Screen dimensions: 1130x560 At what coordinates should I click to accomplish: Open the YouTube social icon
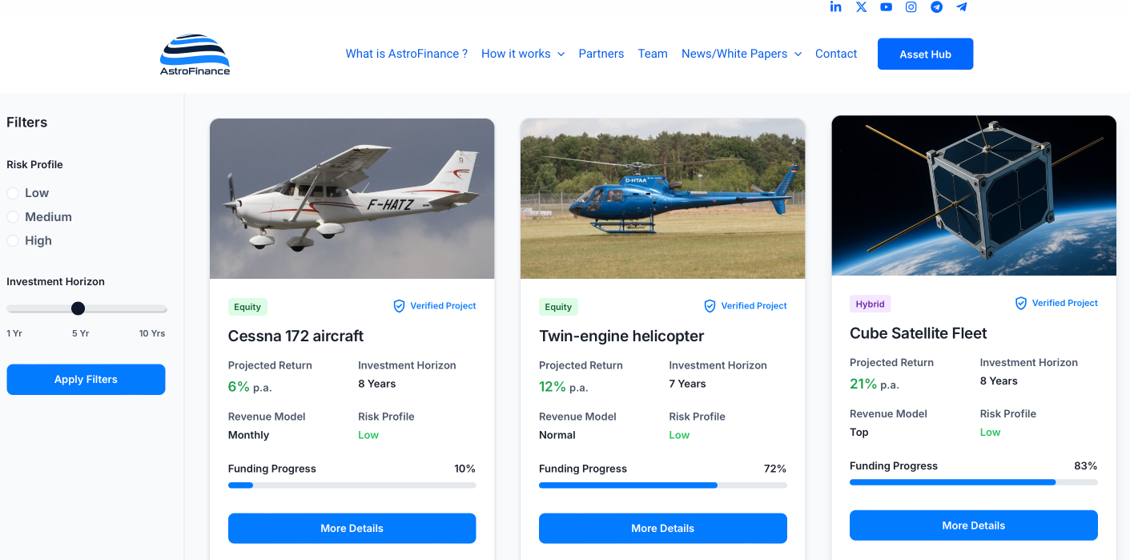[x=886, y=7]
